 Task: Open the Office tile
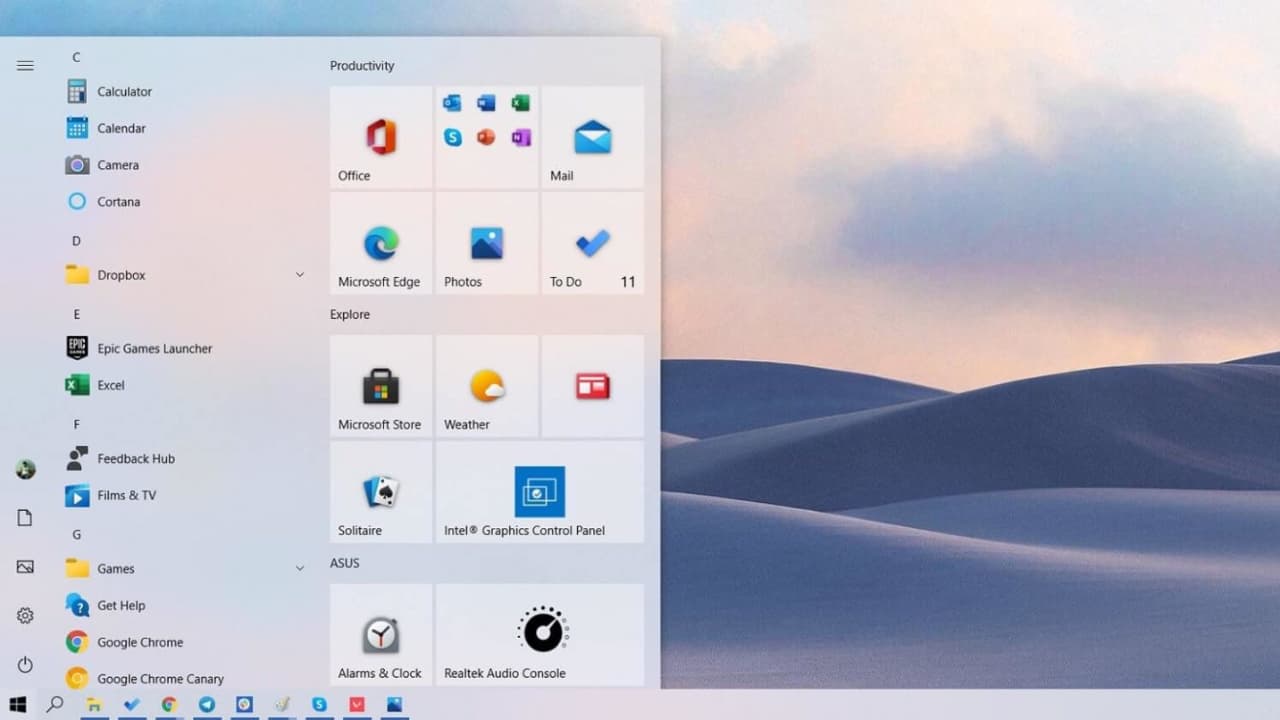(381, 137)
